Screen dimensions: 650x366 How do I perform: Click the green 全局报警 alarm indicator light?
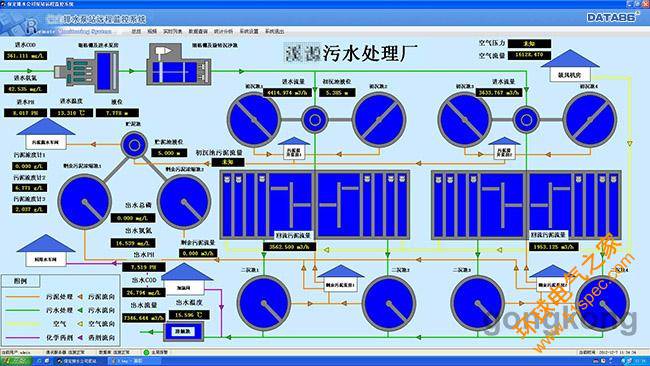click(146, 352)
